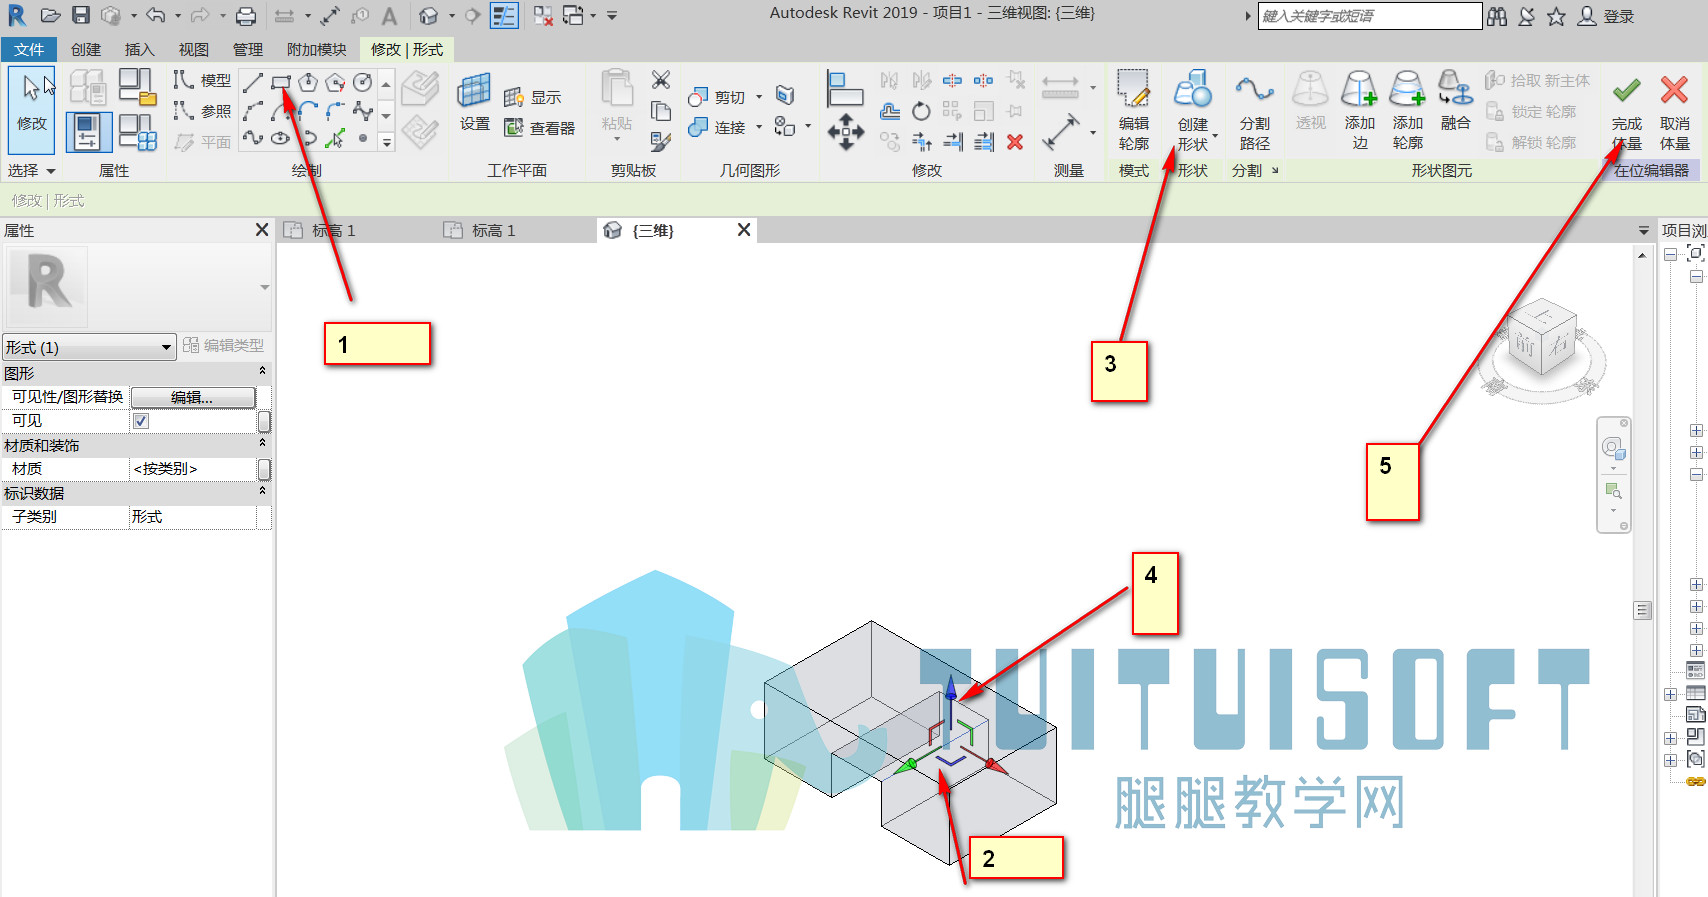The image size is (1708, 897).
Task: Click the Visibility/Graphics Edit button
Action: (193, 397)
